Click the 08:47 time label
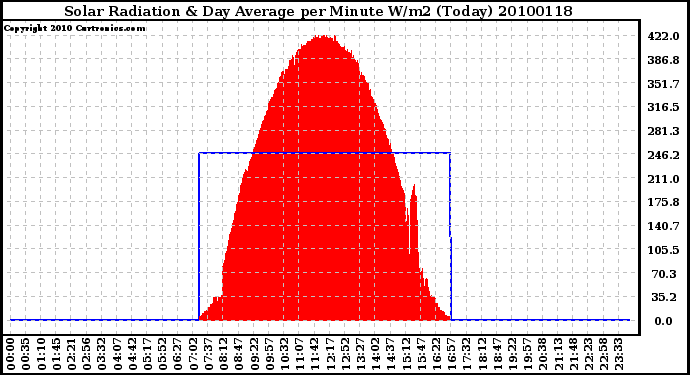Screen dimensions: 690x375 239,354
